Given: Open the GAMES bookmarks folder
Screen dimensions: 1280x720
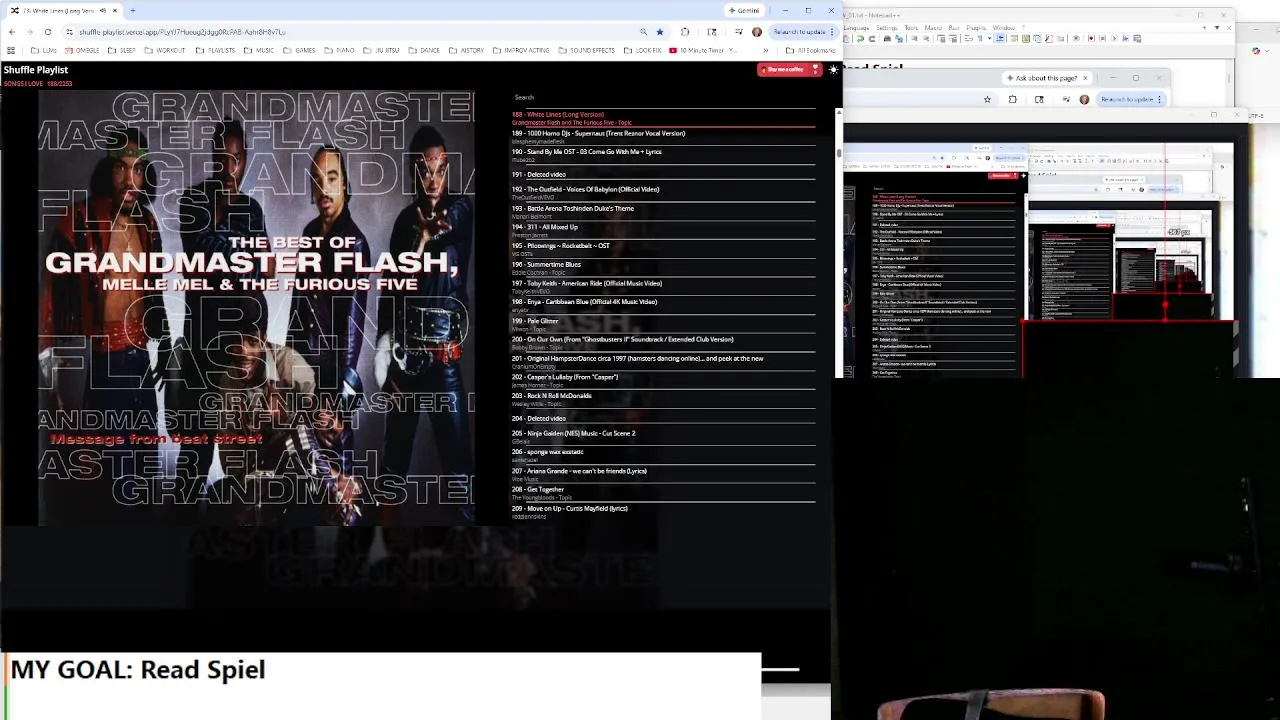Looking at the screenshot, I should tap(299, 50).
